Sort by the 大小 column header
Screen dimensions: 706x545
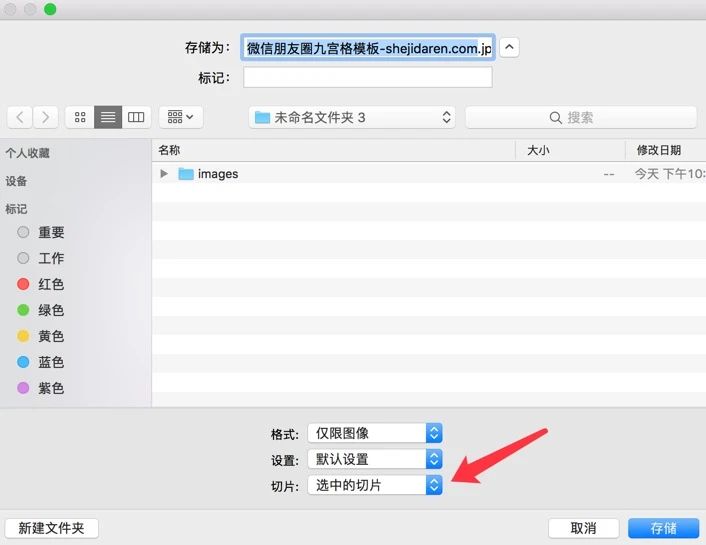570,150
